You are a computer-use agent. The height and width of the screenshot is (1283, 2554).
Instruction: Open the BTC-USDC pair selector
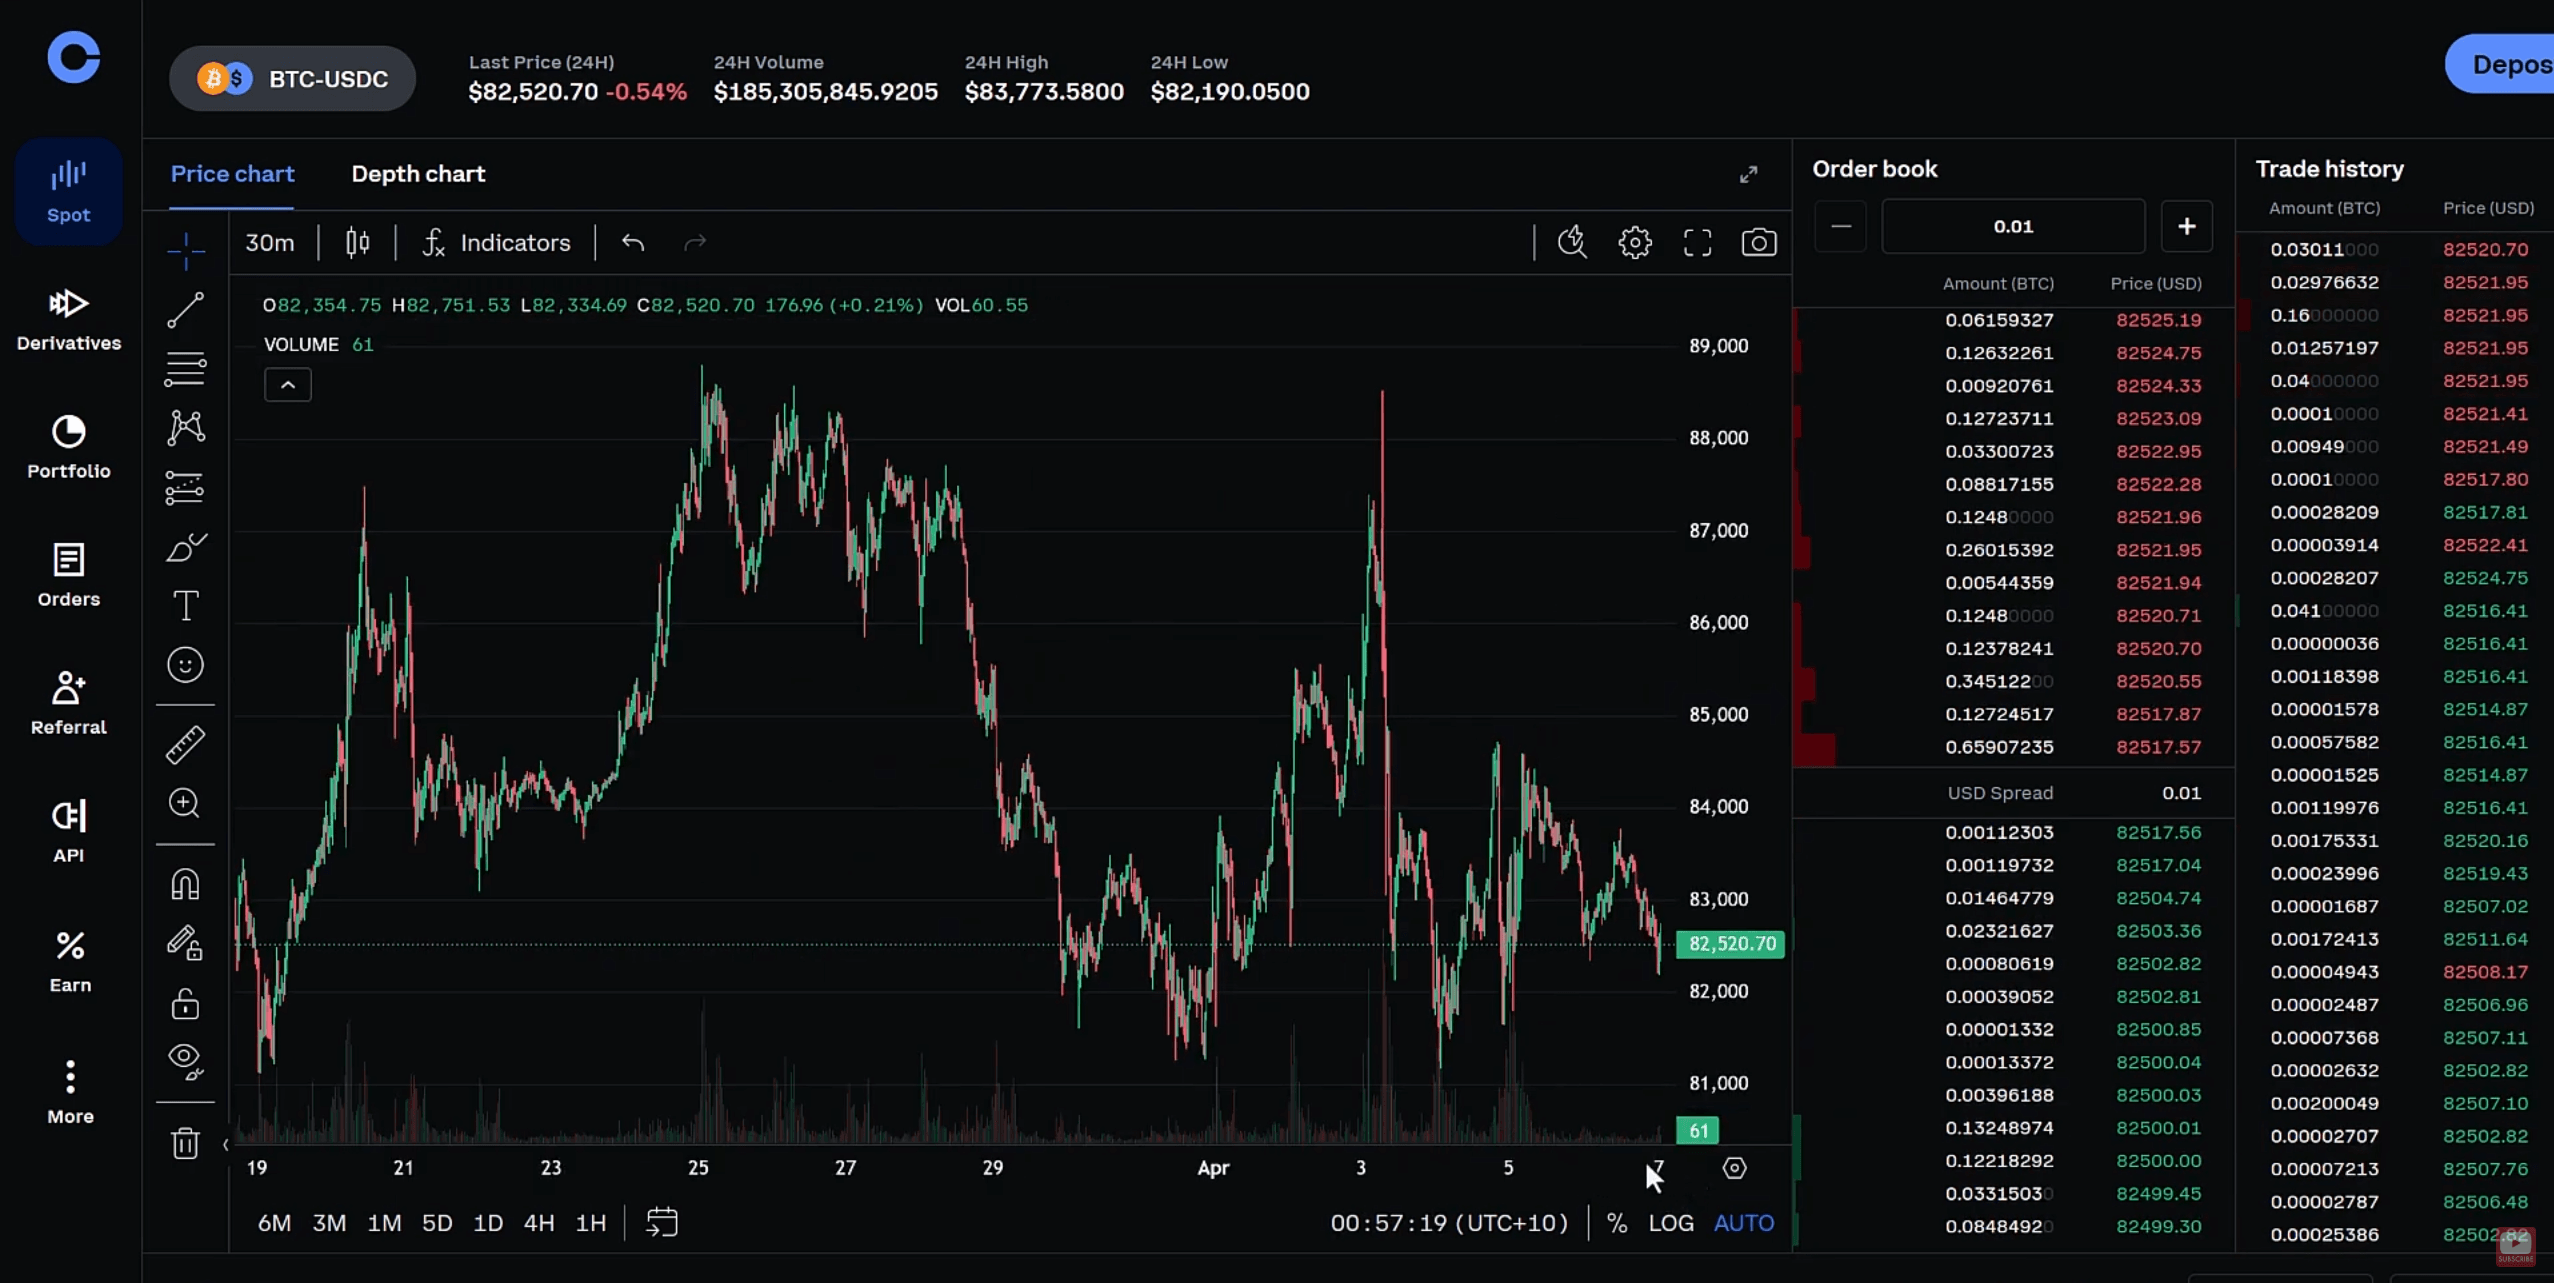(x=292, y=79)
